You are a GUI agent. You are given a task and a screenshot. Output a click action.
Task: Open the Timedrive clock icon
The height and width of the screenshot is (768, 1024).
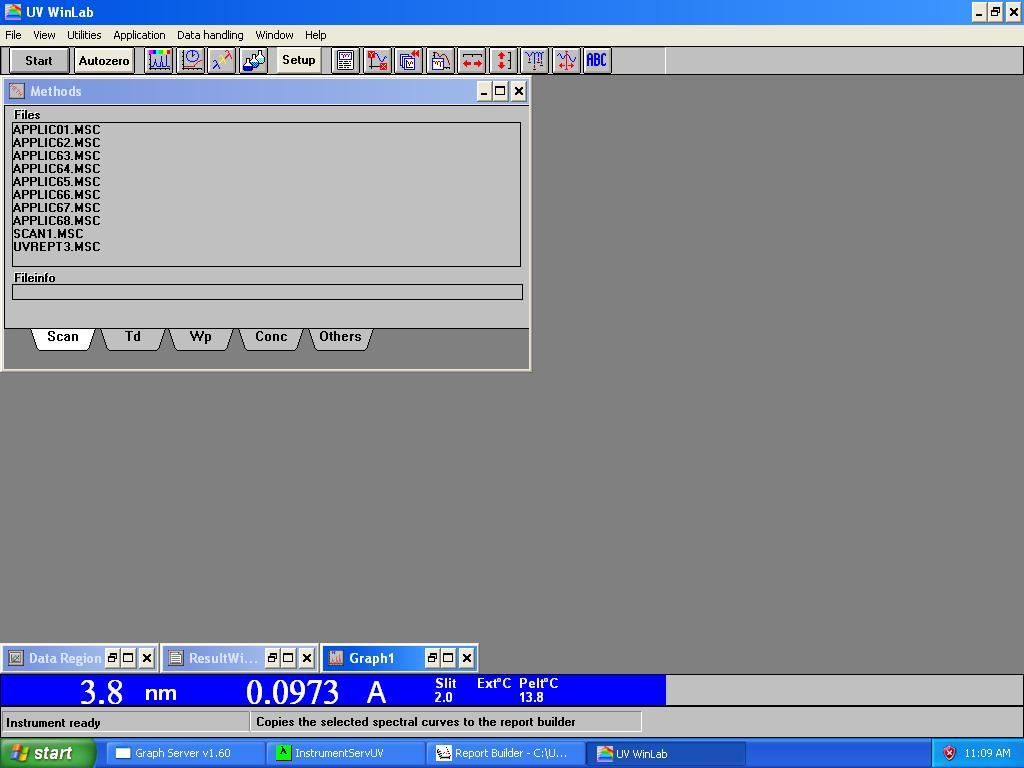click(190, 60)
